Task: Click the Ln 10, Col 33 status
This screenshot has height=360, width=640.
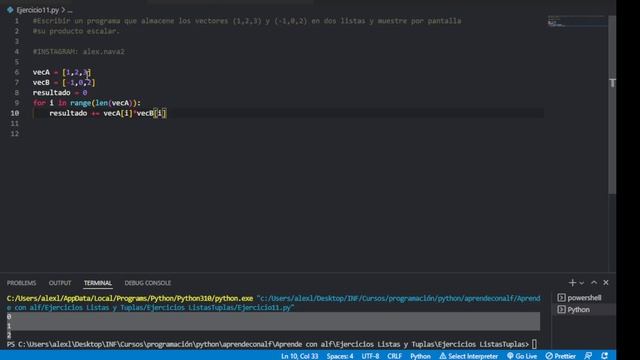Action: coord(299,356)
